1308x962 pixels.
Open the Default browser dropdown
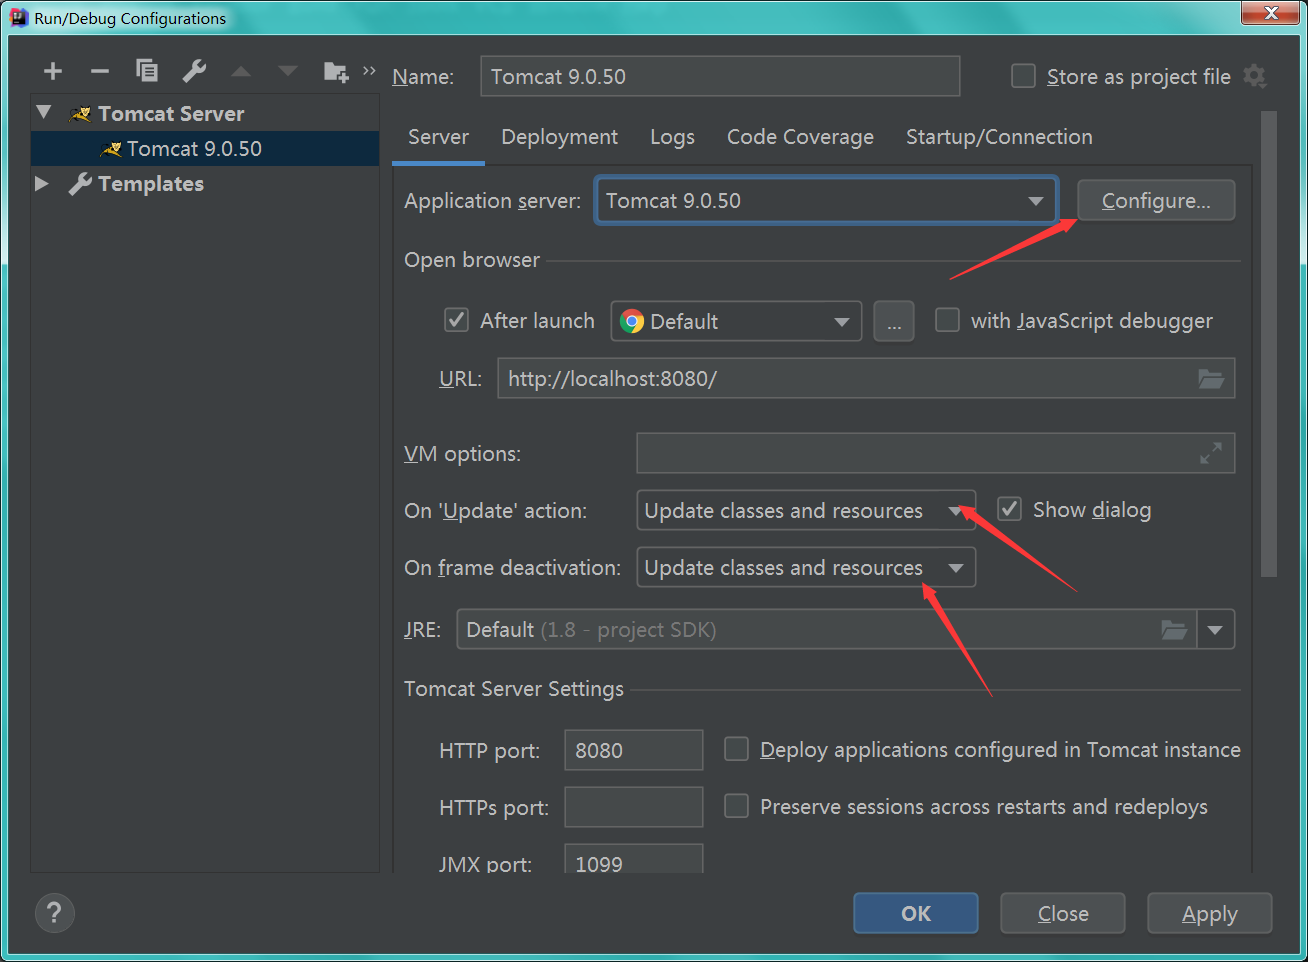click(736, 321)
